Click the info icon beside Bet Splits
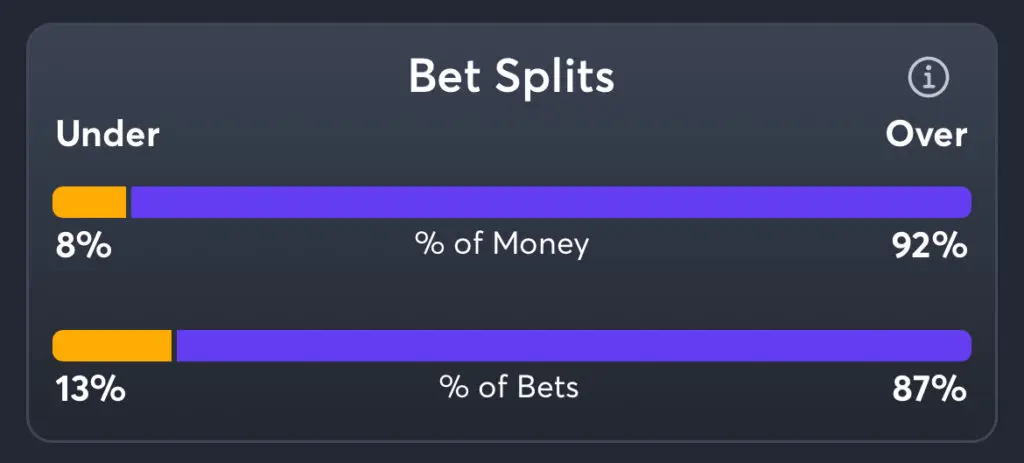Image resolution: width=1024 pixels, height=463 pixels. point(927,78)
